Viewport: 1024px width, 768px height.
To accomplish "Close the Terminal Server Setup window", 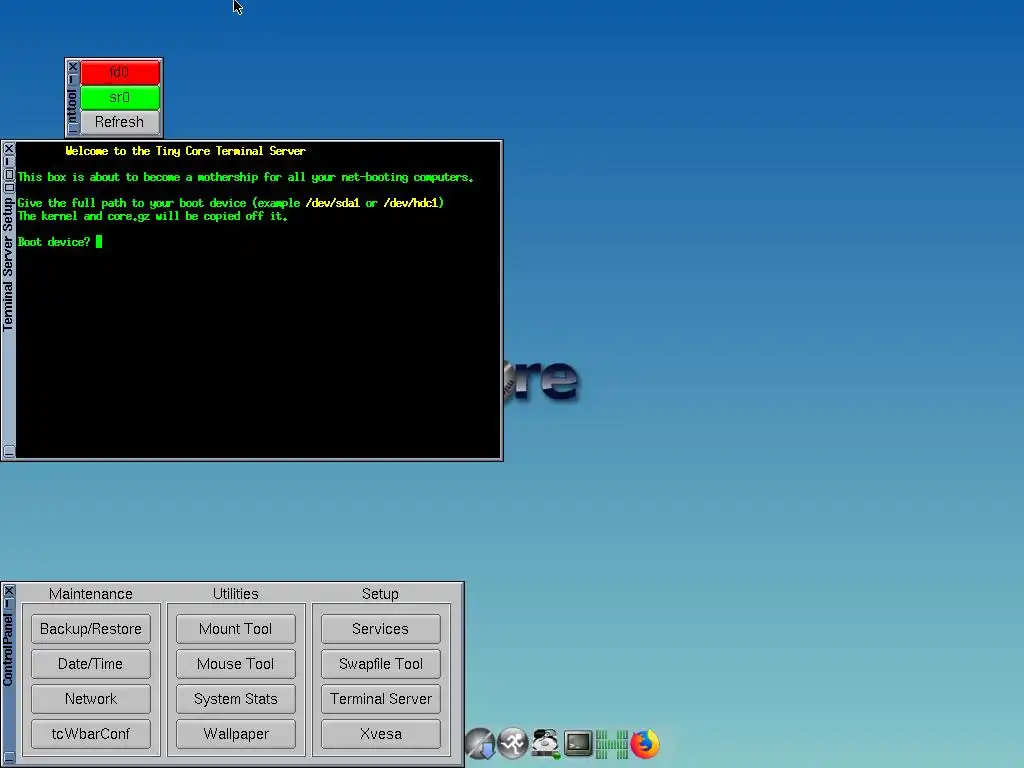I will [x=9, y=149].
